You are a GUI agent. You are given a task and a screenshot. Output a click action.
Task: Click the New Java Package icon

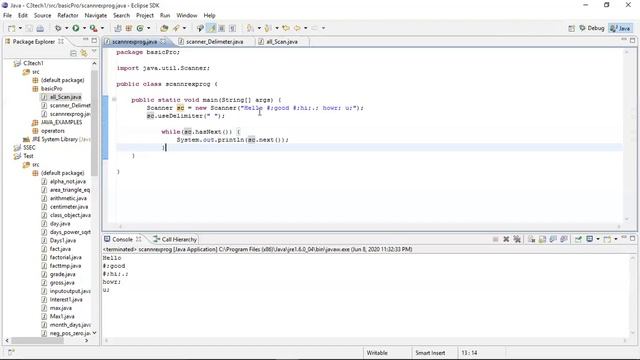coord(129,28)
